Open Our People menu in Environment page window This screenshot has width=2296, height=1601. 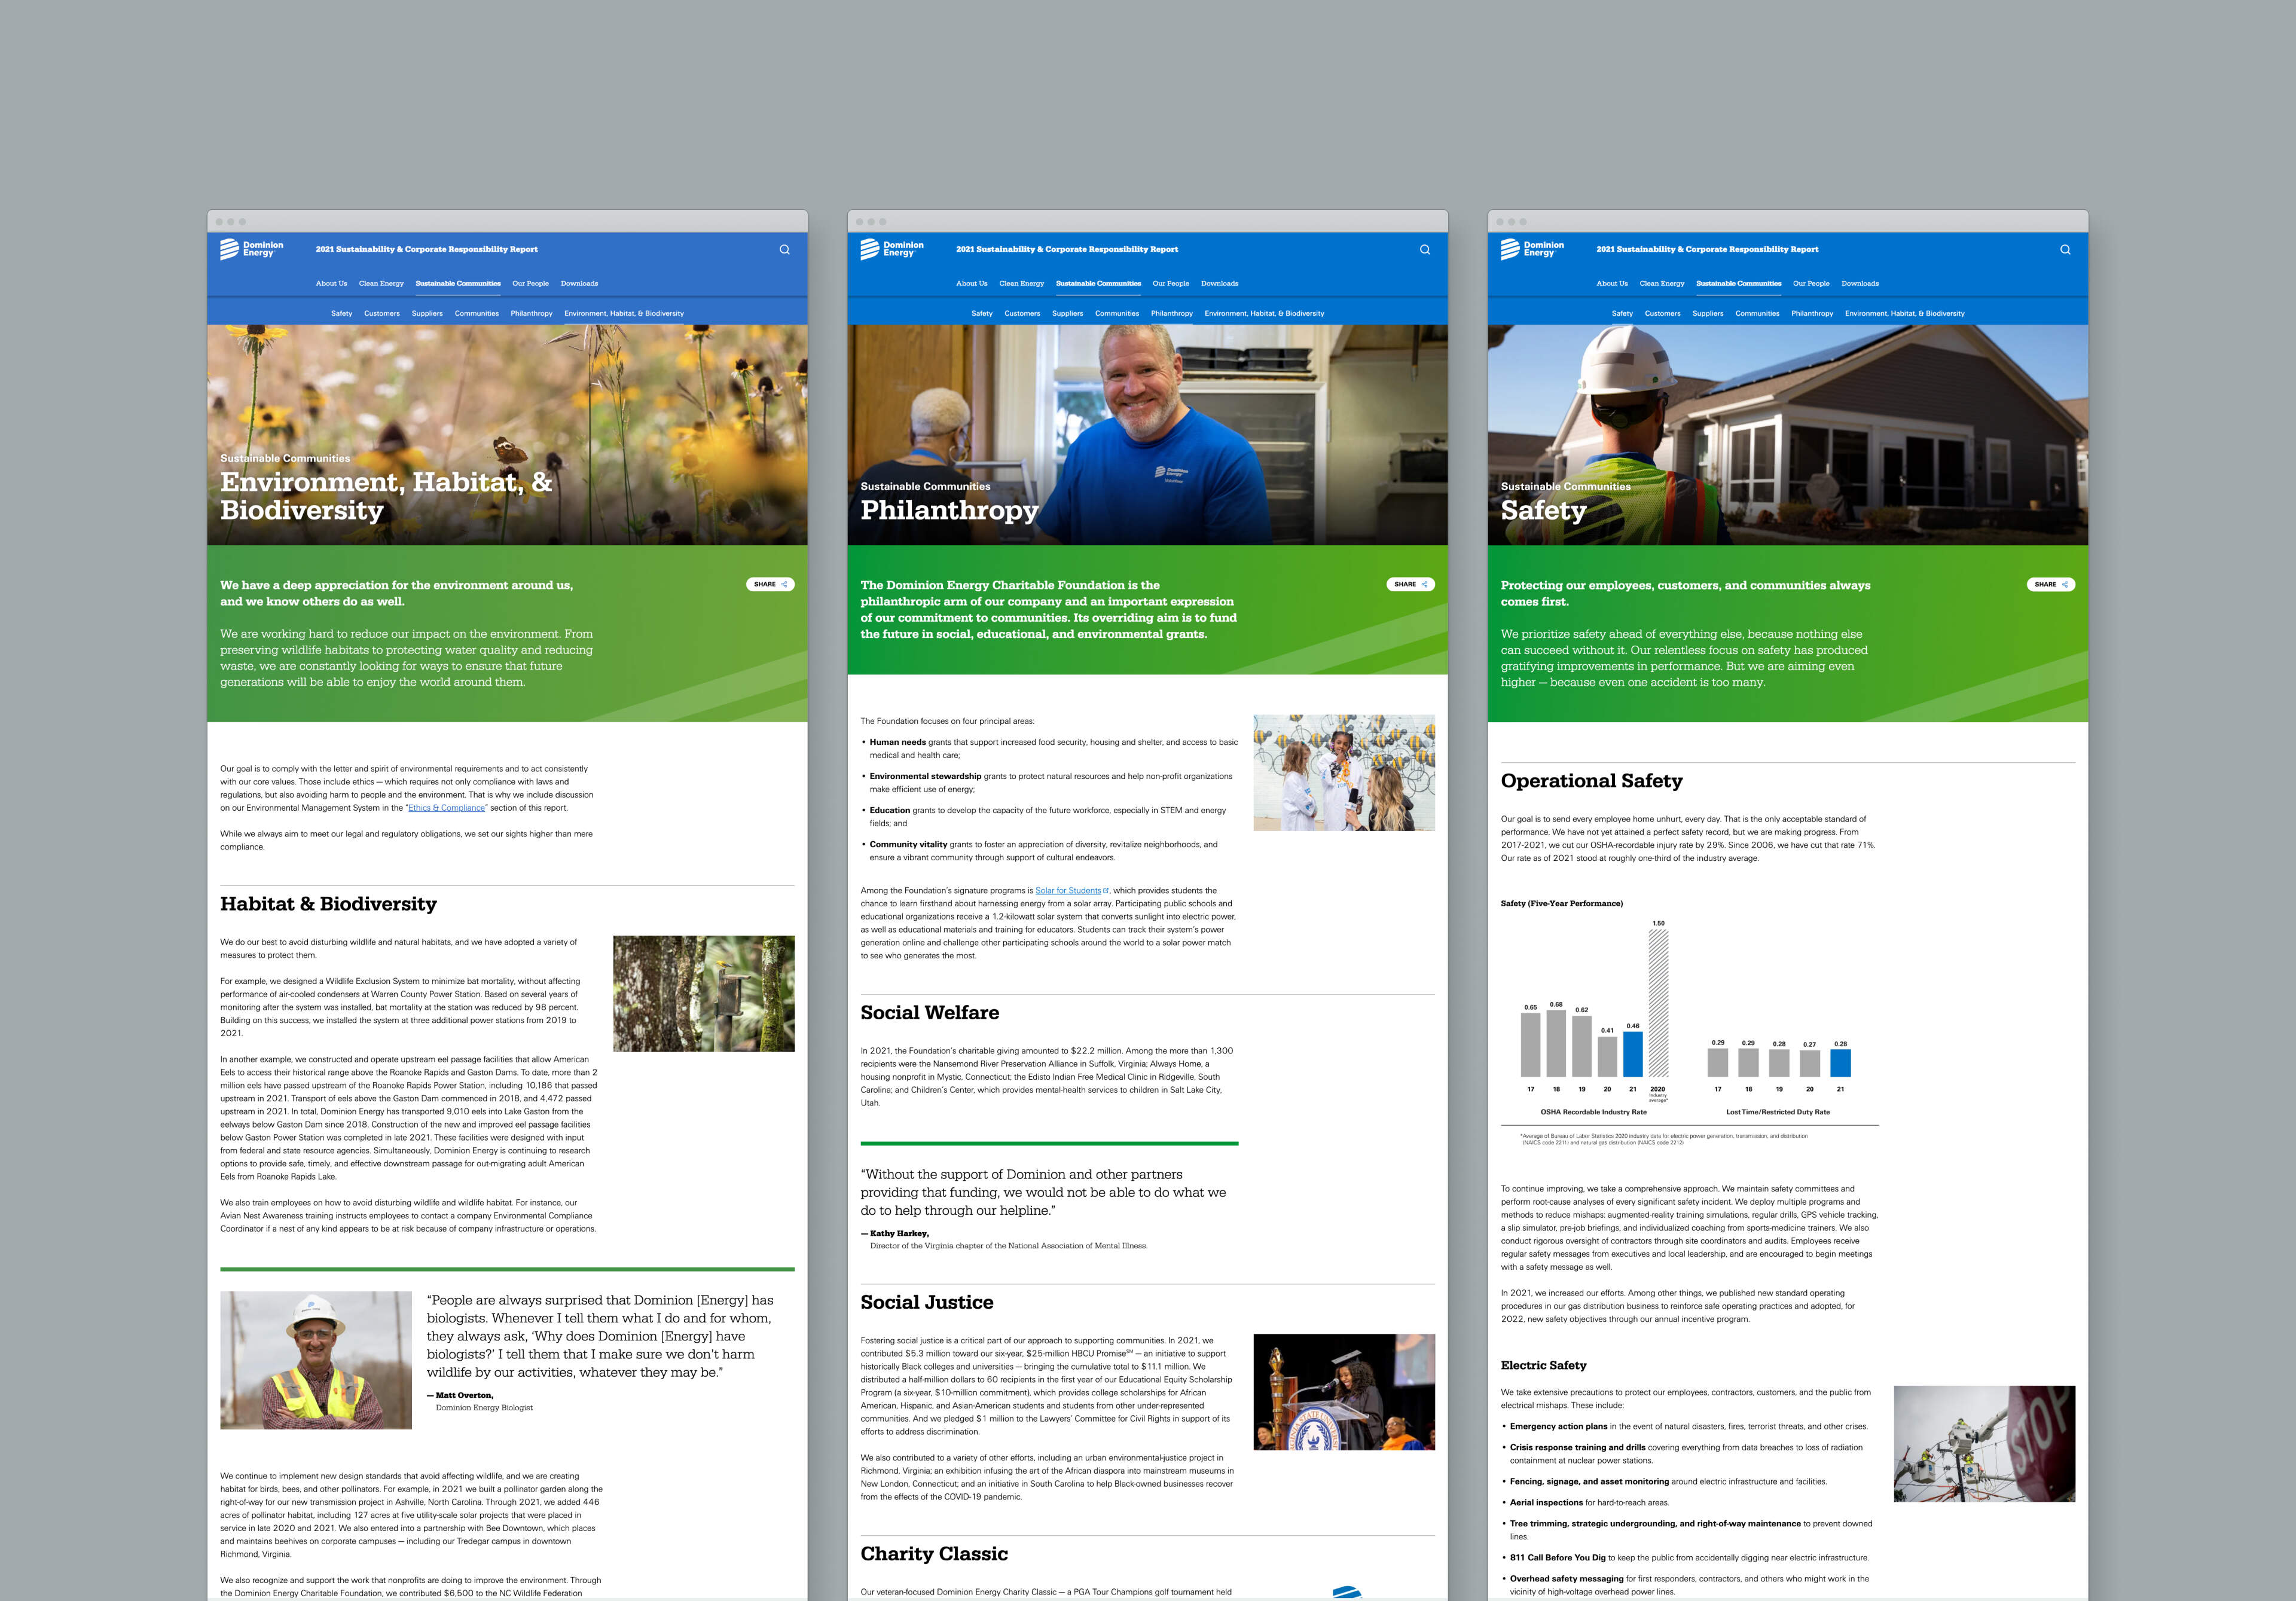[x=530, y=283]
